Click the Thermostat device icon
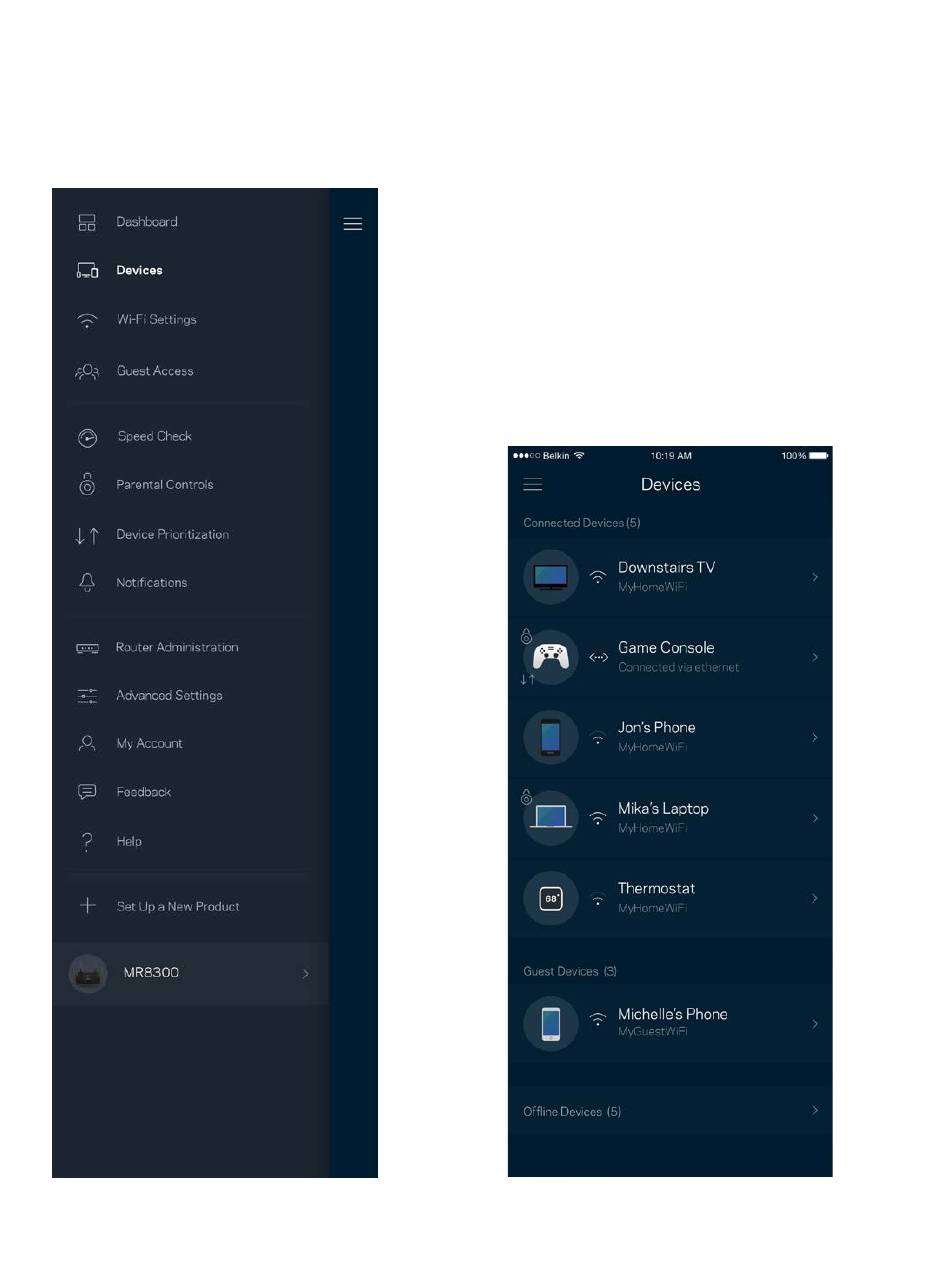The height and width of the screenshot is (1276, 950). point(550,898)
